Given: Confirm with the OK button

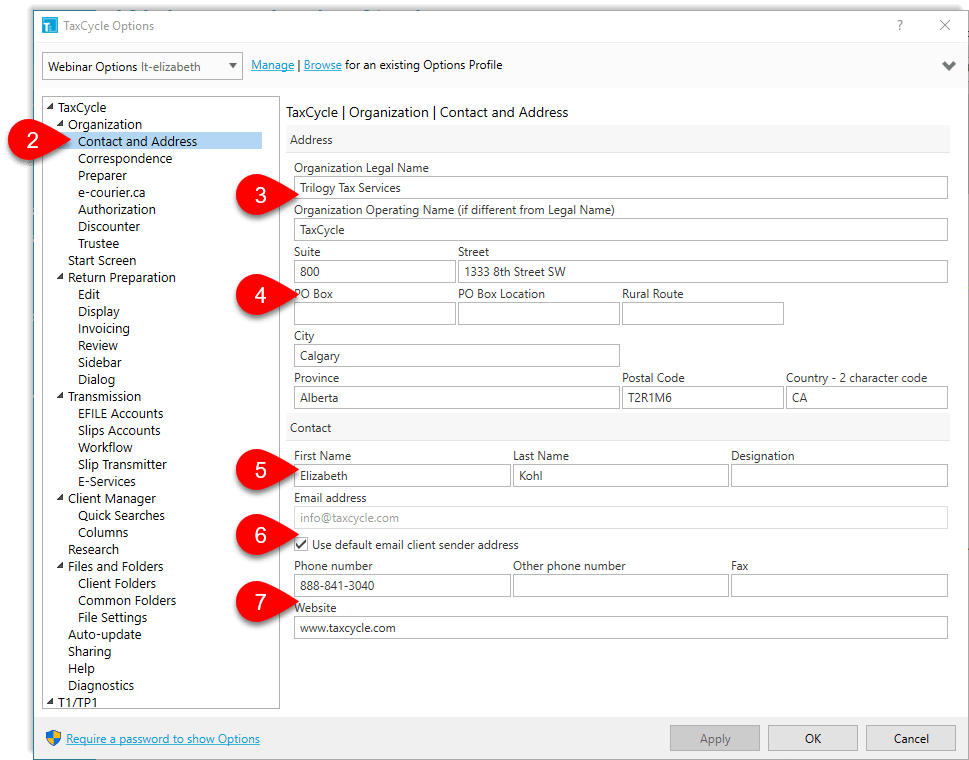Looking at the screenshot, I should [813, 738].
